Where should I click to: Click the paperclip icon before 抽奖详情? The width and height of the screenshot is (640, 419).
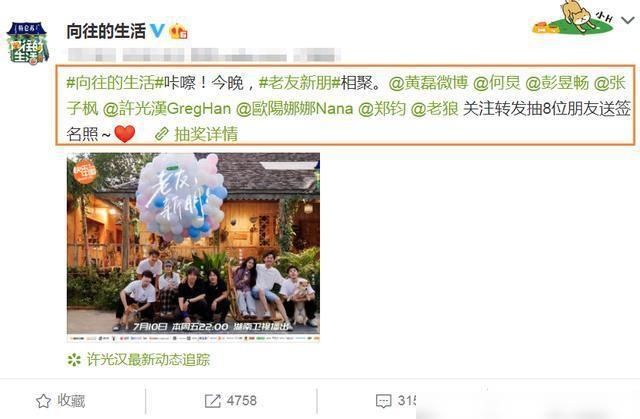pos(162,134)
